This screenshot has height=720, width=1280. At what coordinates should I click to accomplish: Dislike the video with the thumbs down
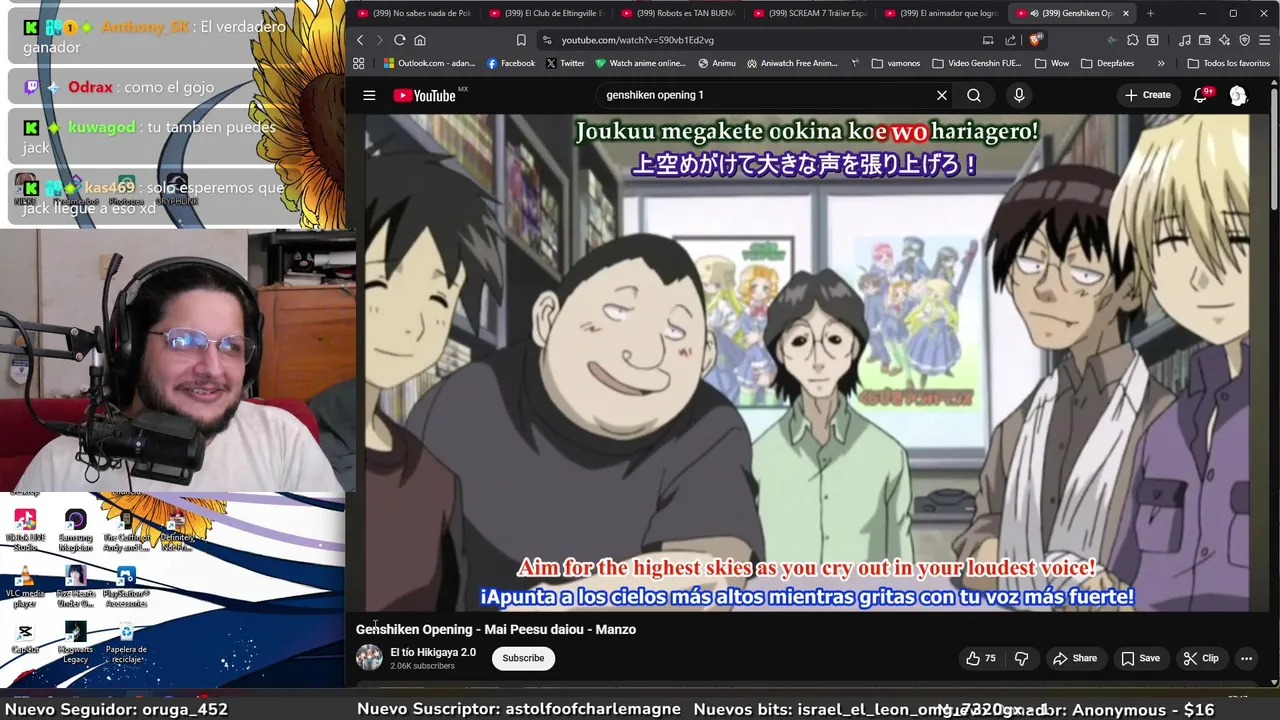click(x=1021, y=658)
